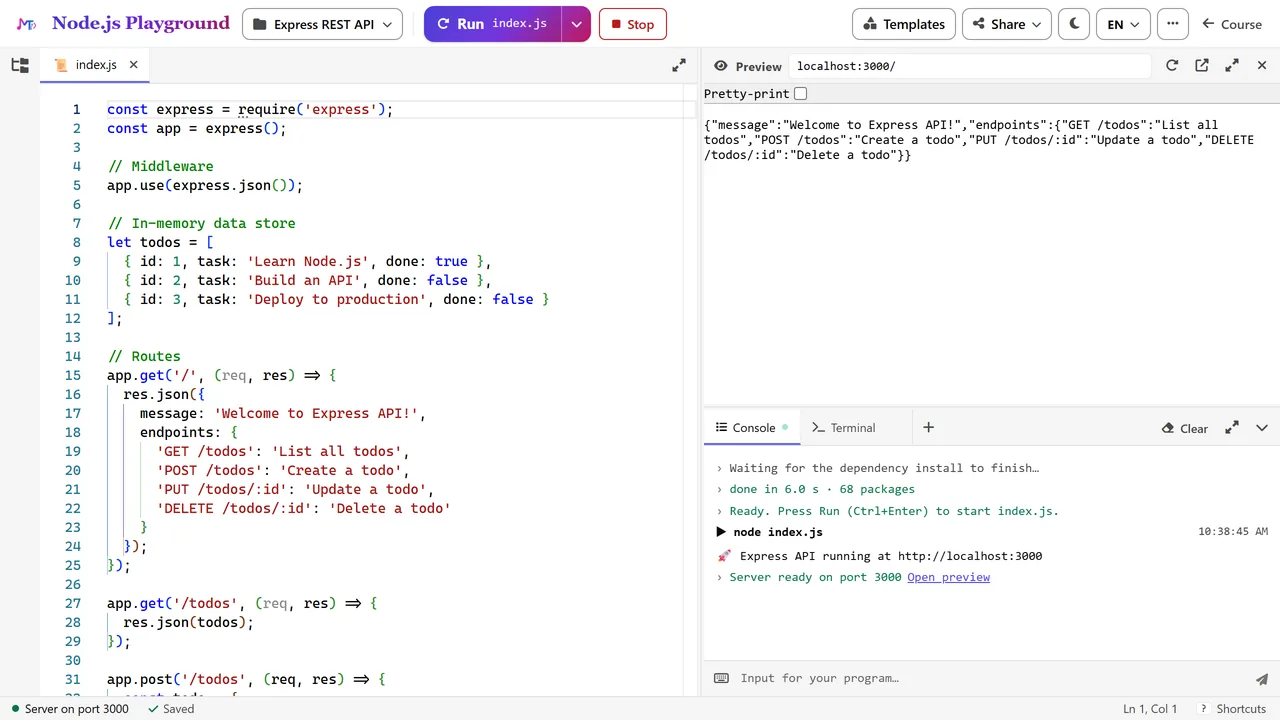Open the Express REST API project dropdown
This screenshot has width=1280, height=720.
[322, 24]
